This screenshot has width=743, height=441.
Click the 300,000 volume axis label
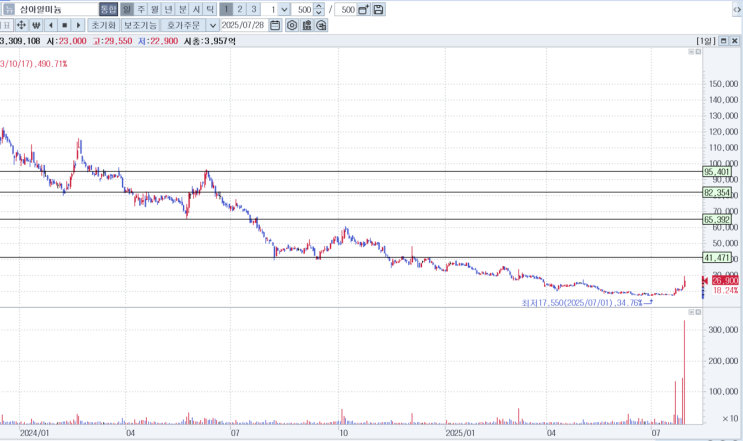(724, 330)
